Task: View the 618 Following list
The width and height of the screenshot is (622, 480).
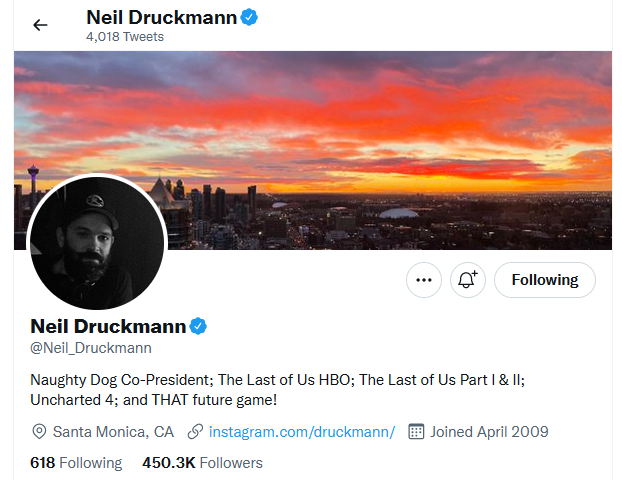Action: 76,463
